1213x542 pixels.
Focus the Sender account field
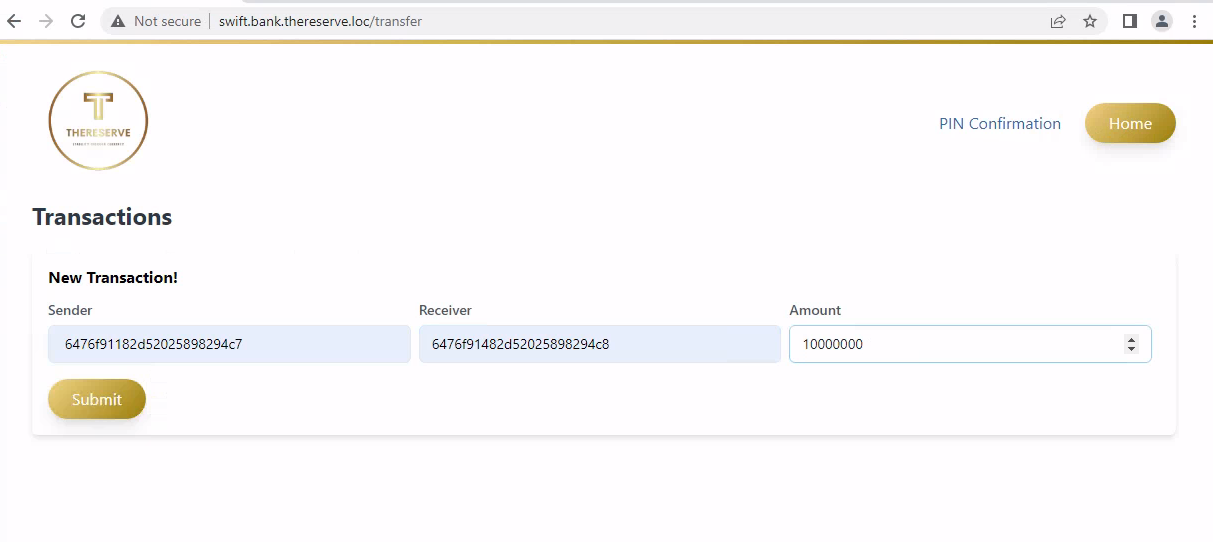pyautogui.click(x=229, y=344)
